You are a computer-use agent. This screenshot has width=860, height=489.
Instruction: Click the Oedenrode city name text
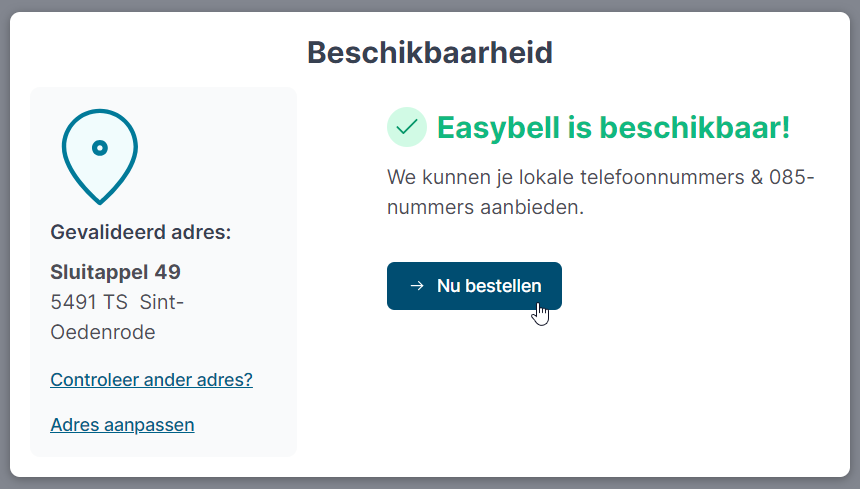tap(103, 332)
